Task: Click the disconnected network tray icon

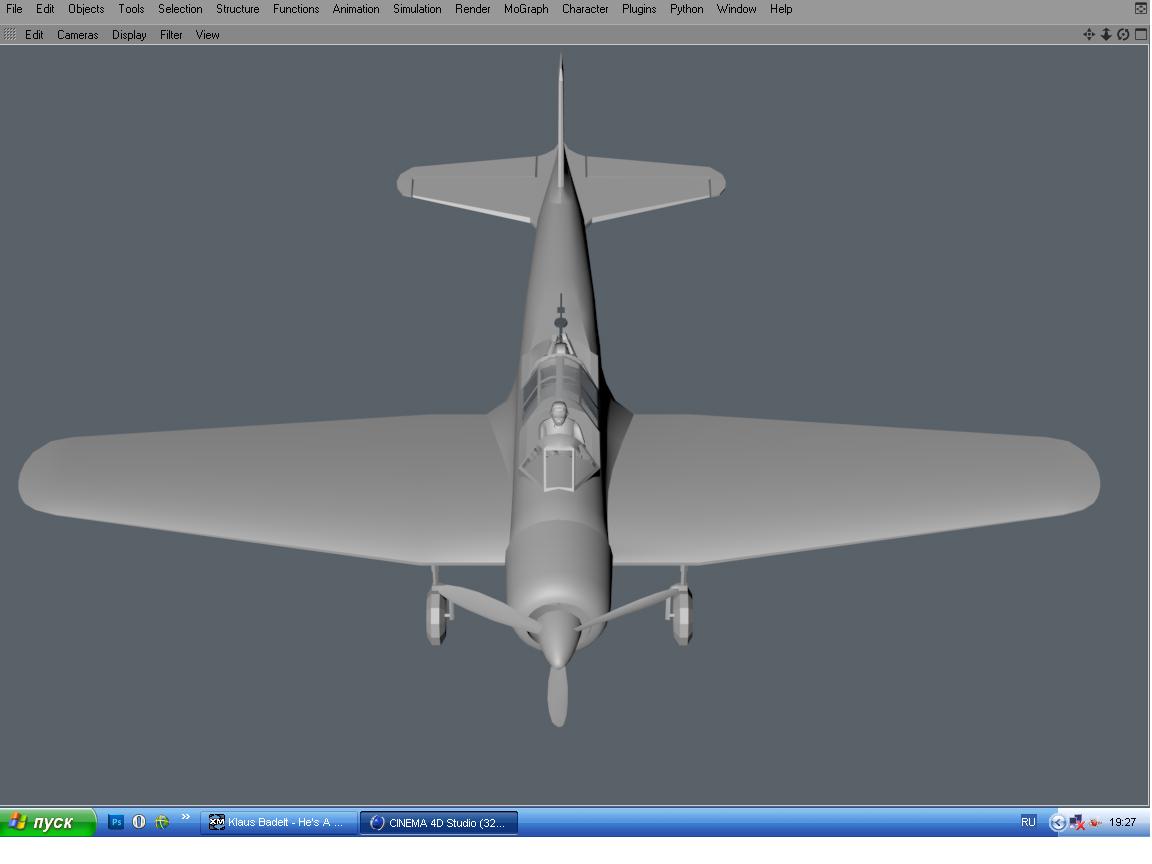Action: point(1077,823)
